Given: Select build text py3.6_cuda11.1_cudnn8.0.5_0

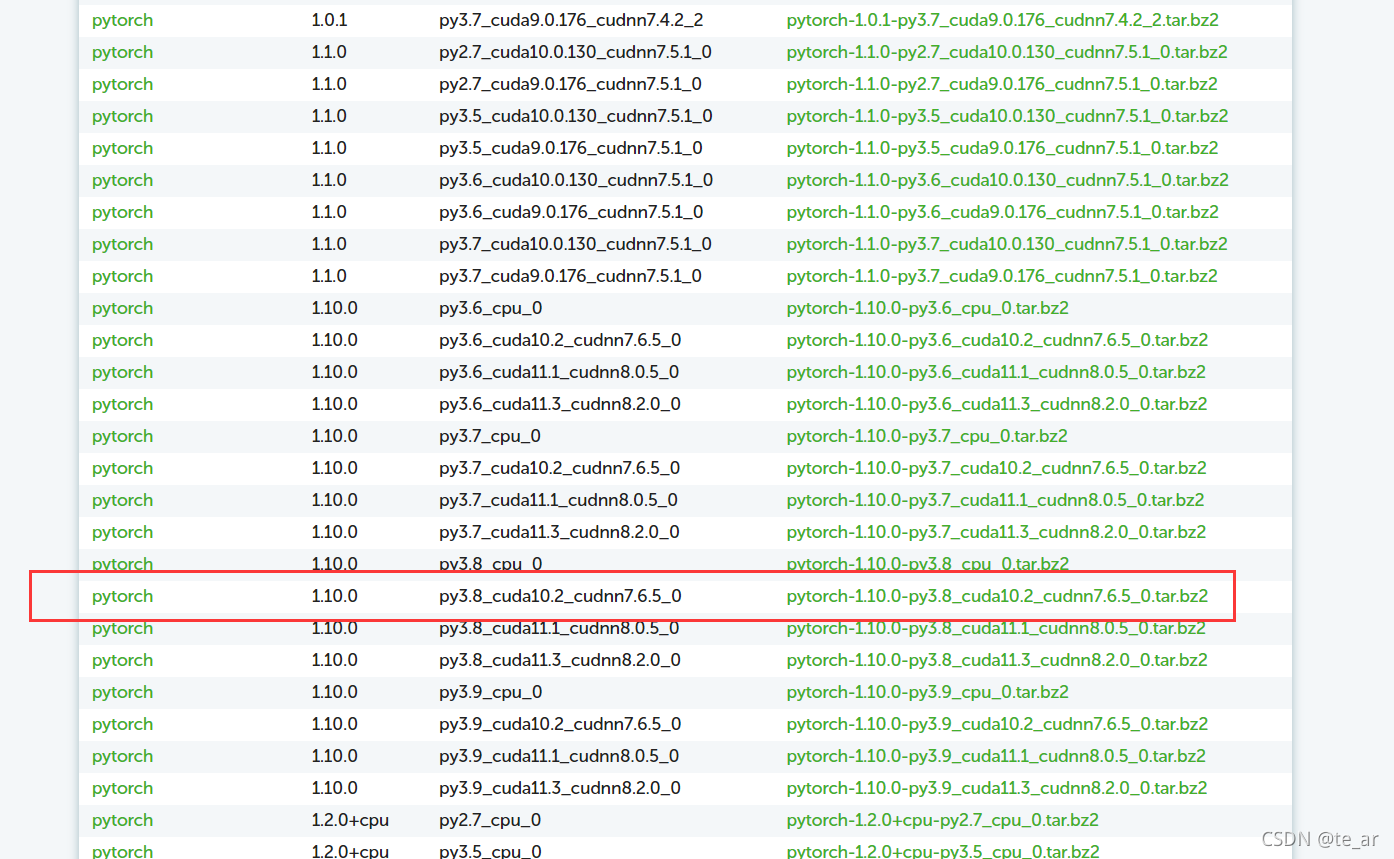Looking at the screenshot, I should click(x=559, y=372).
